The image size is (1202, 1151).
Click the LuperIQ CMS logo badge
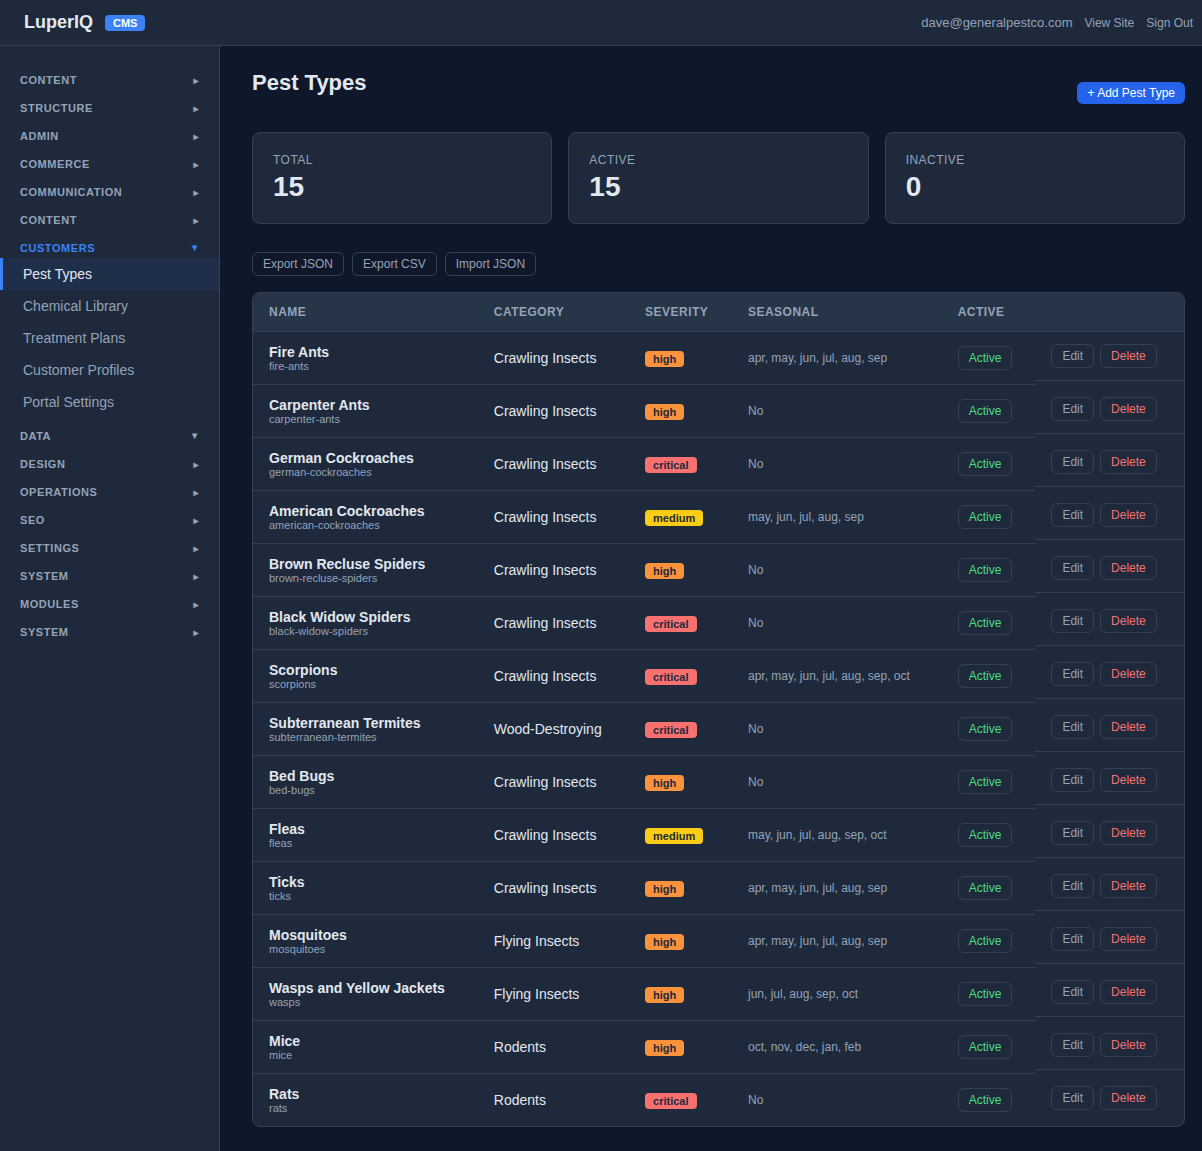(x=125, y=23)
